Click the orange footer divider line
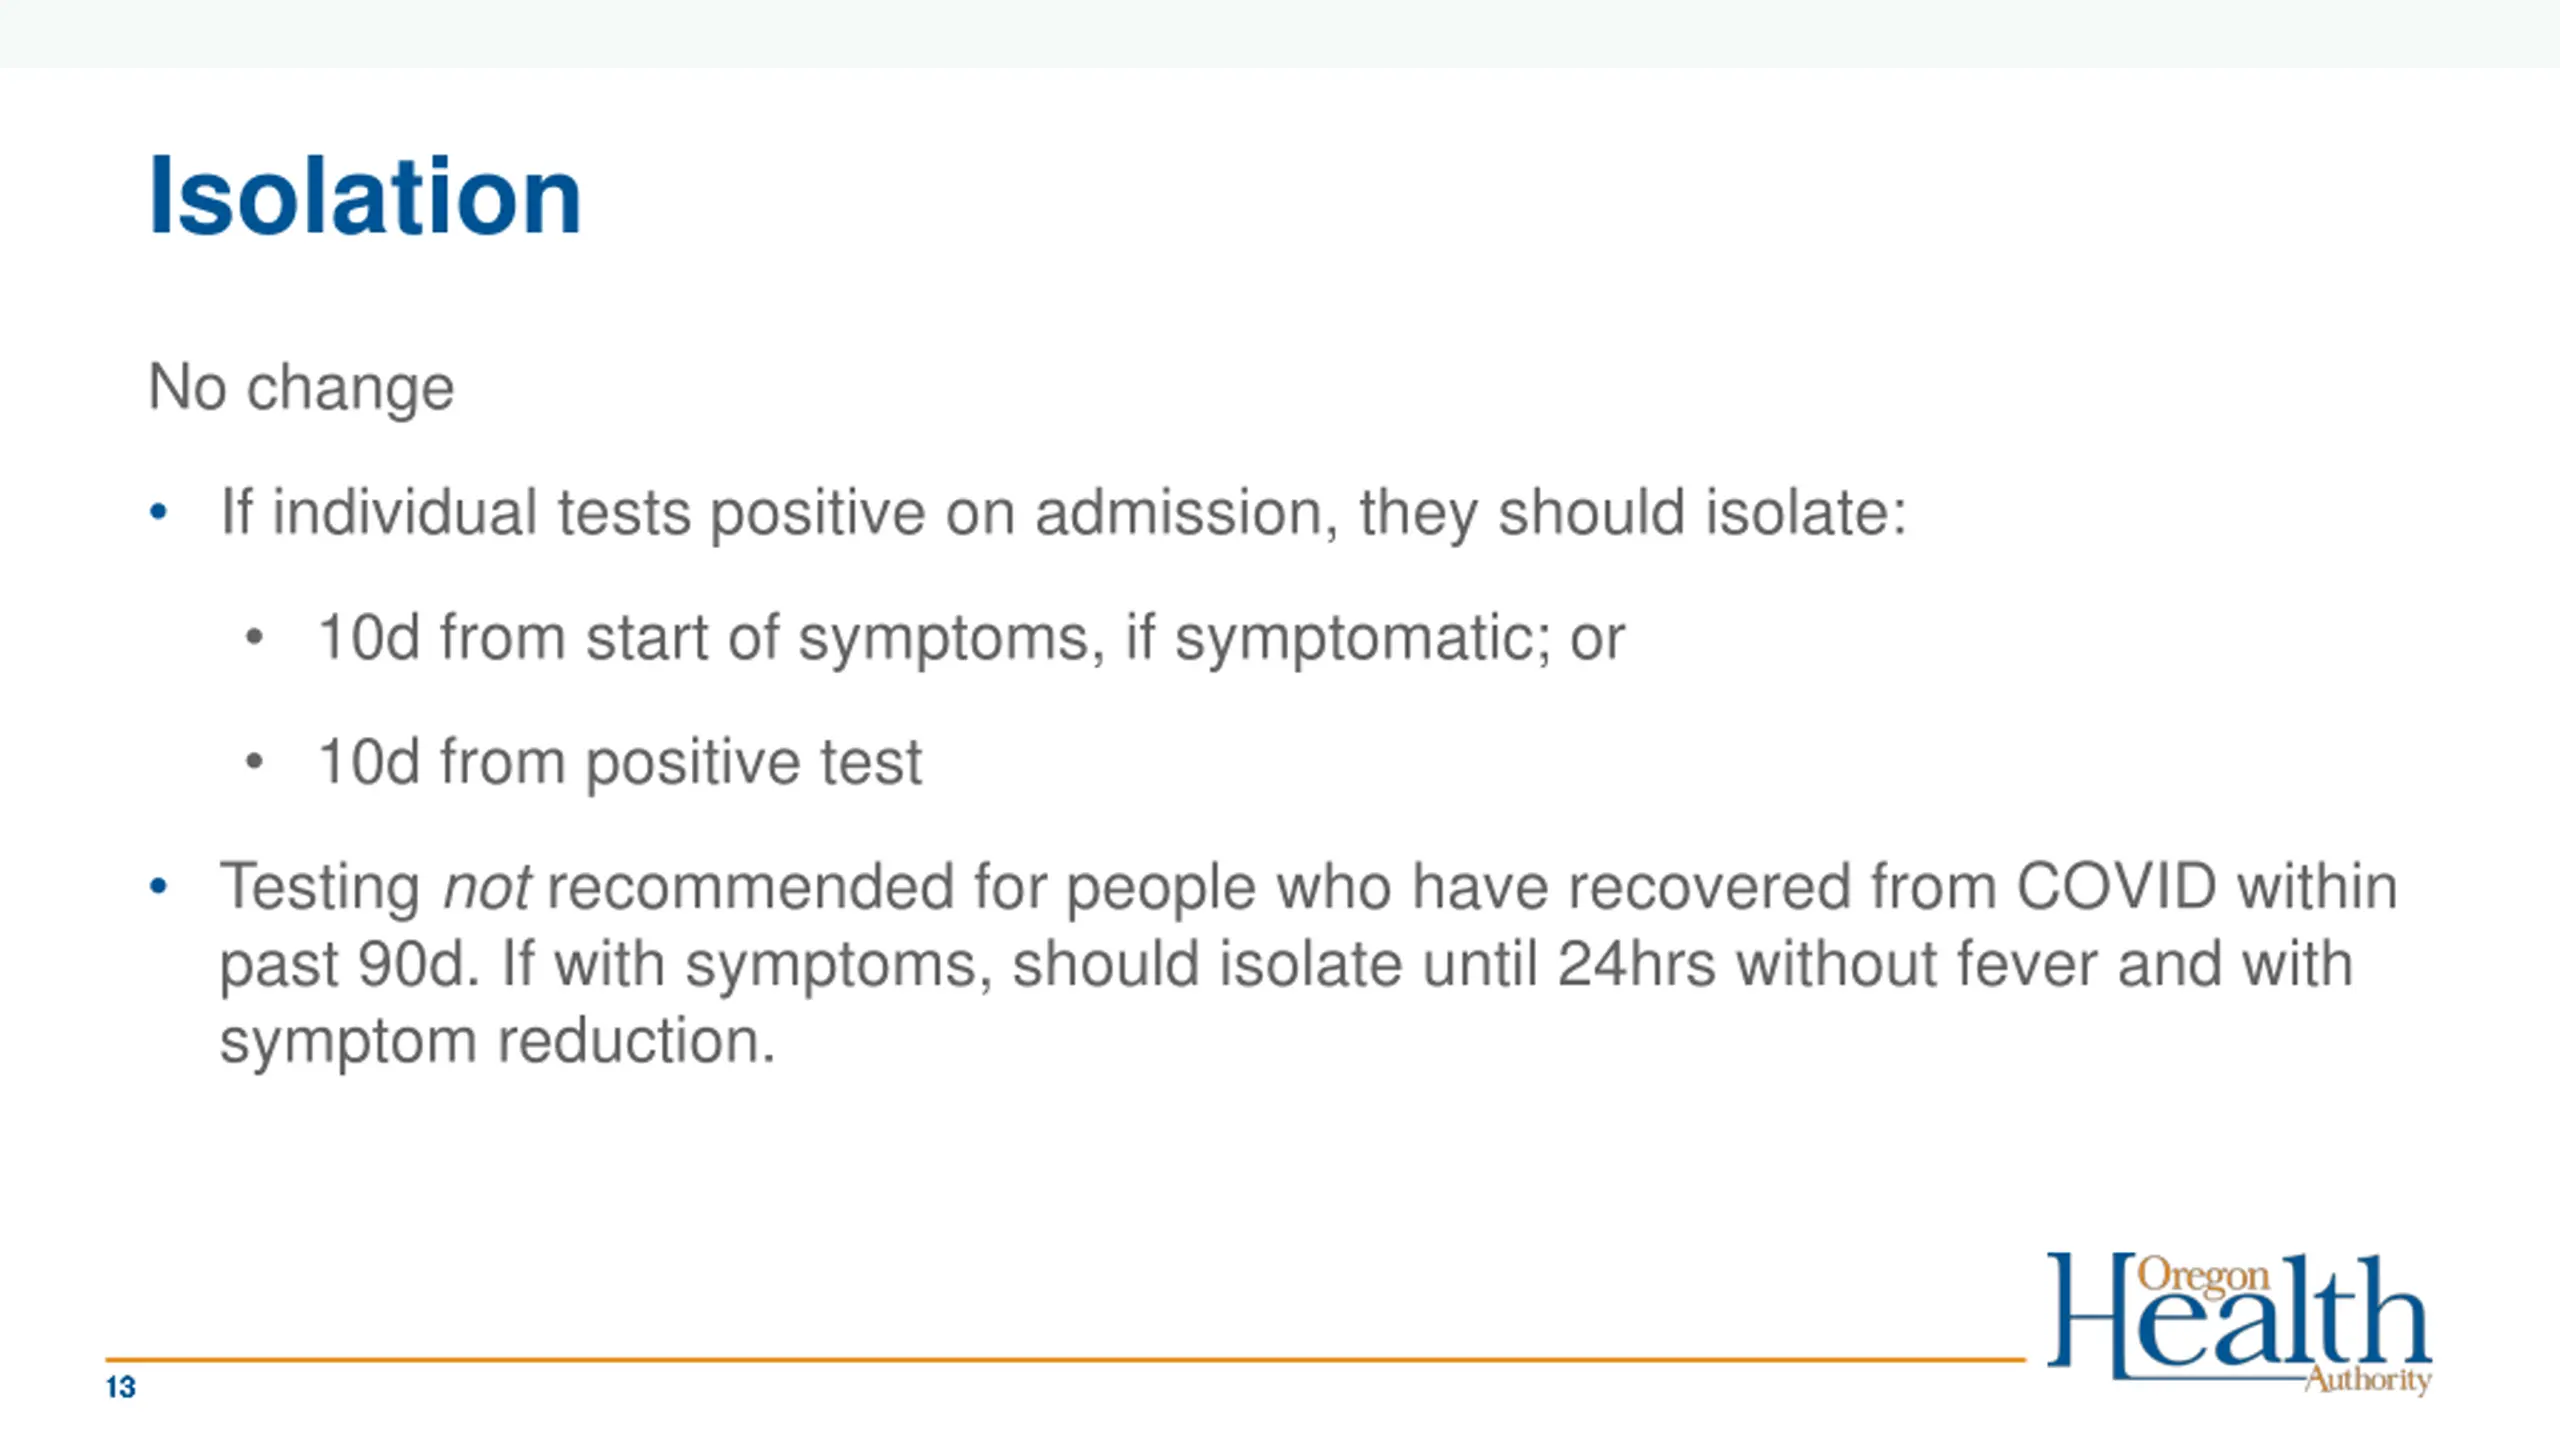2560x1440 pixels. point(1065,1360)
